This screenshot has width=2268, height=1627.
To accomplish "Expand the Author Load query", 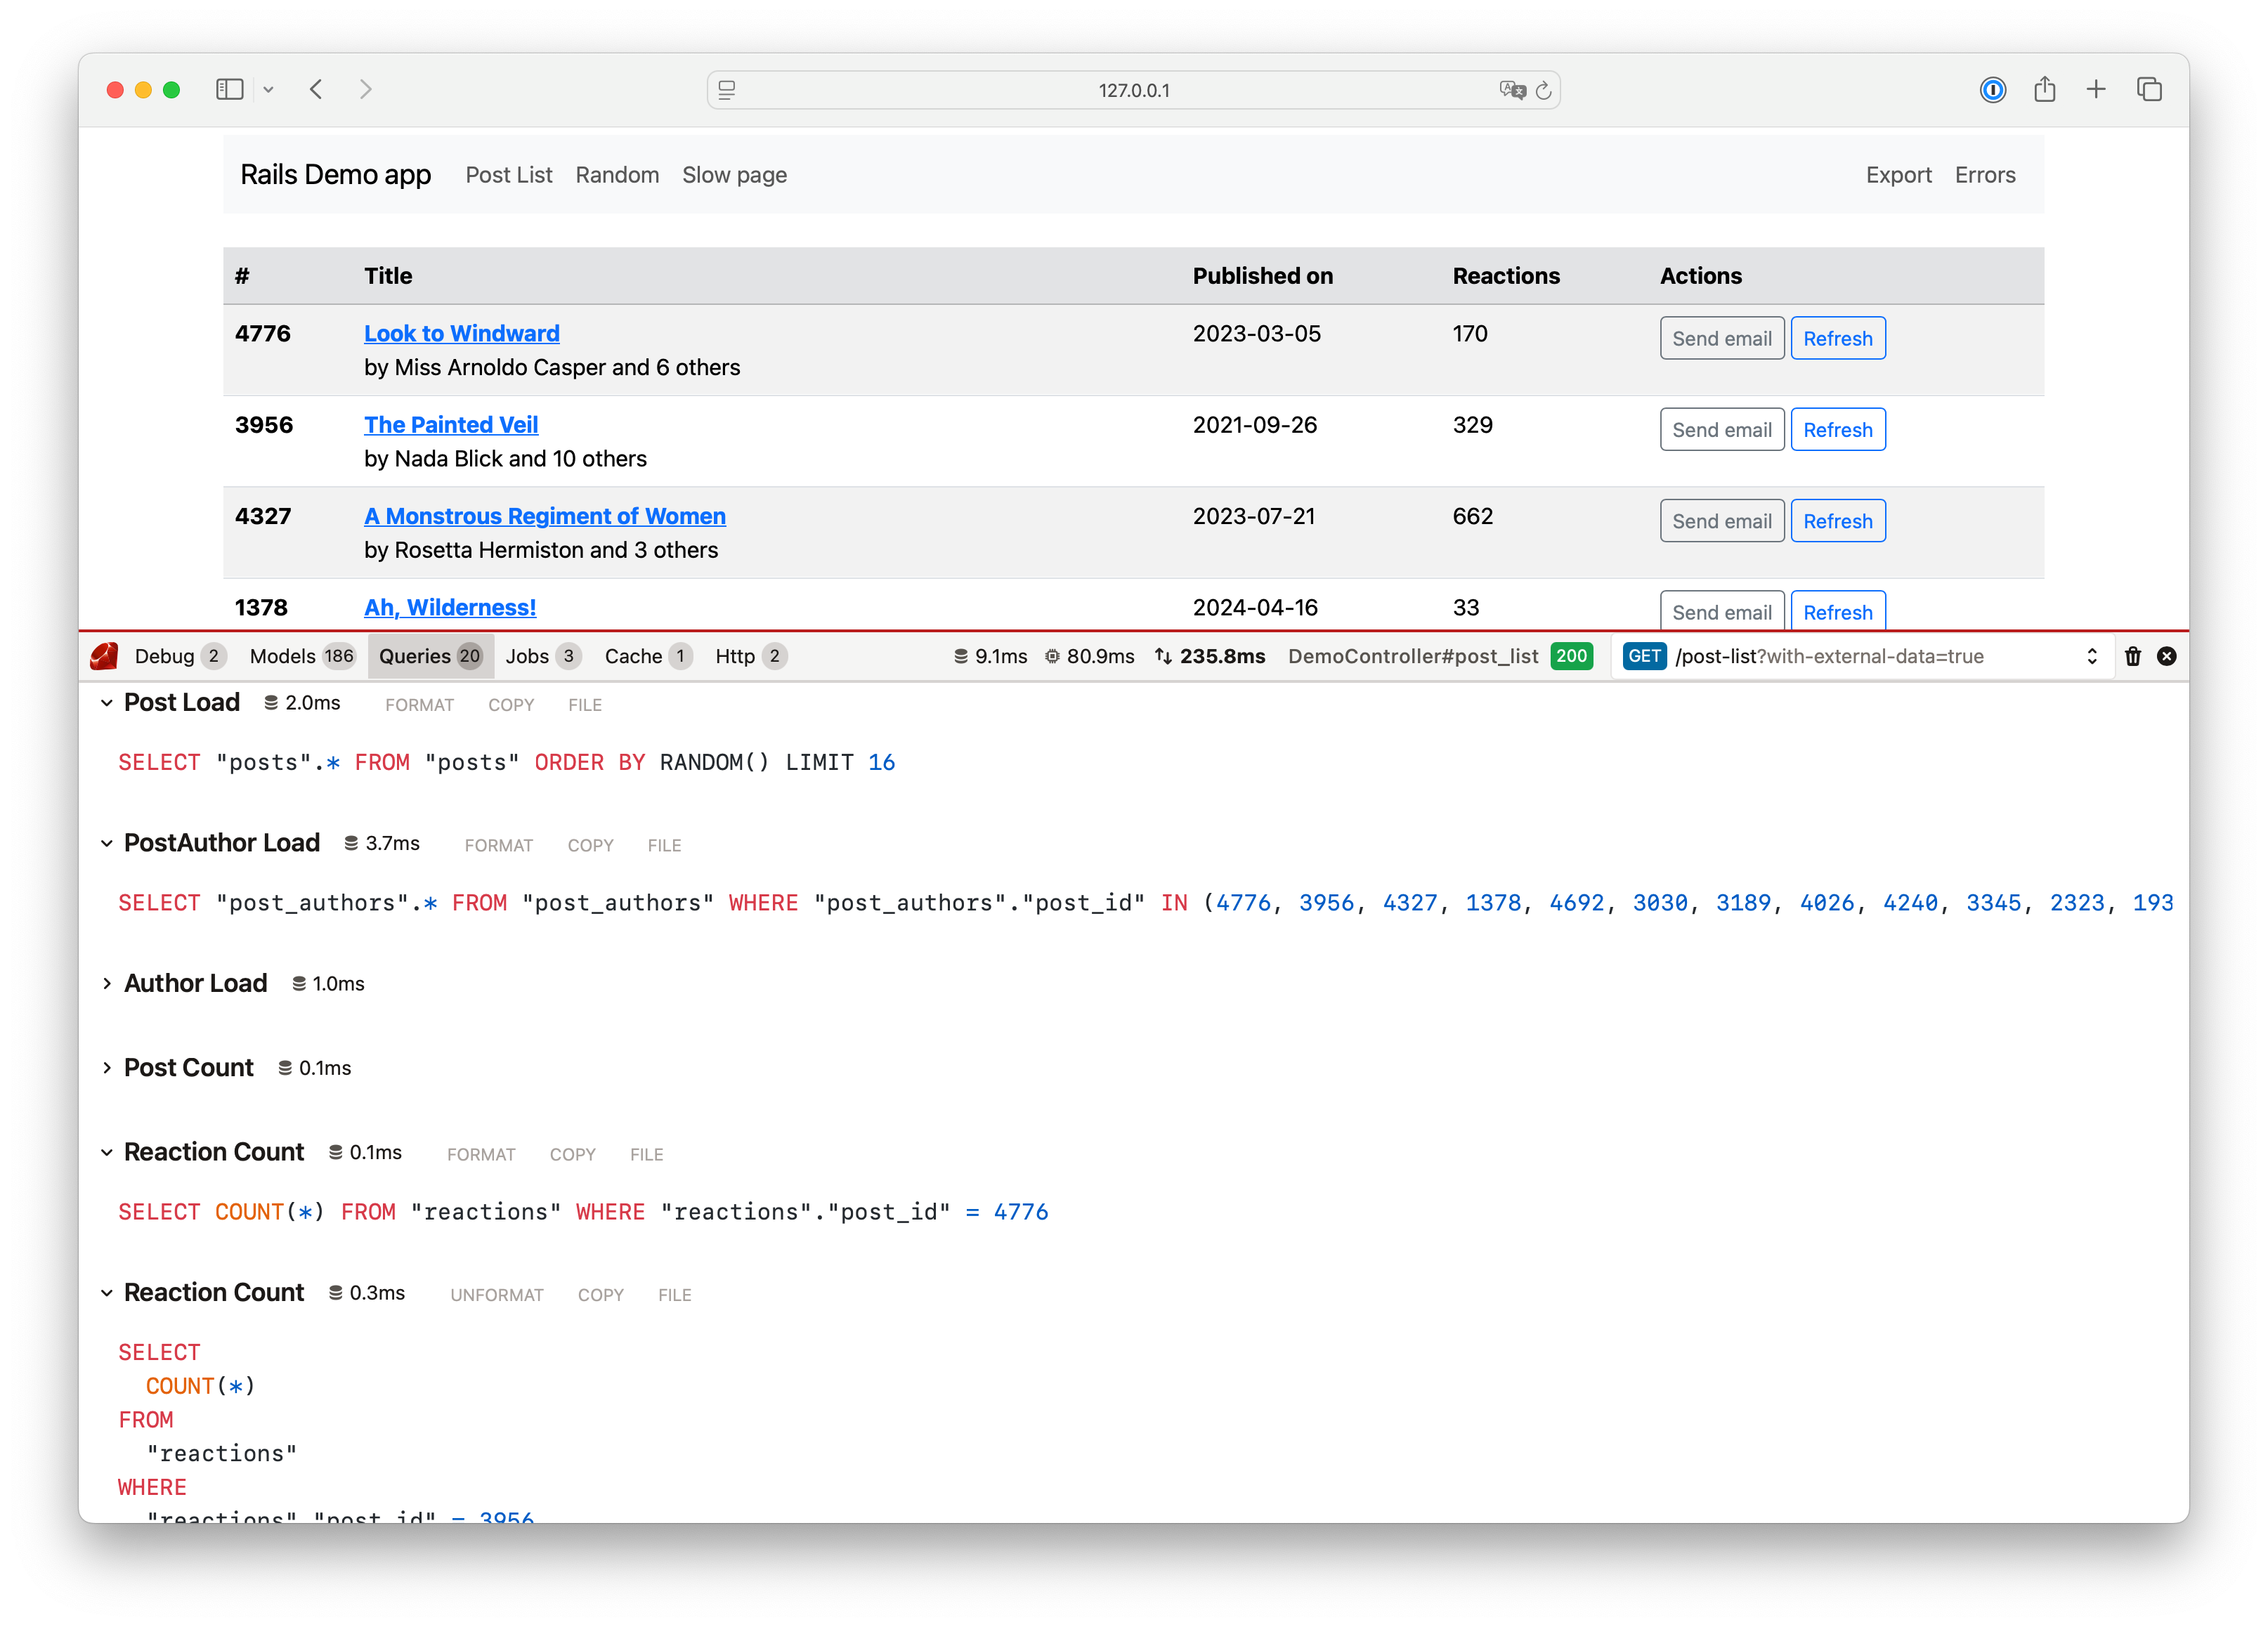I will (x=107, y=983).
